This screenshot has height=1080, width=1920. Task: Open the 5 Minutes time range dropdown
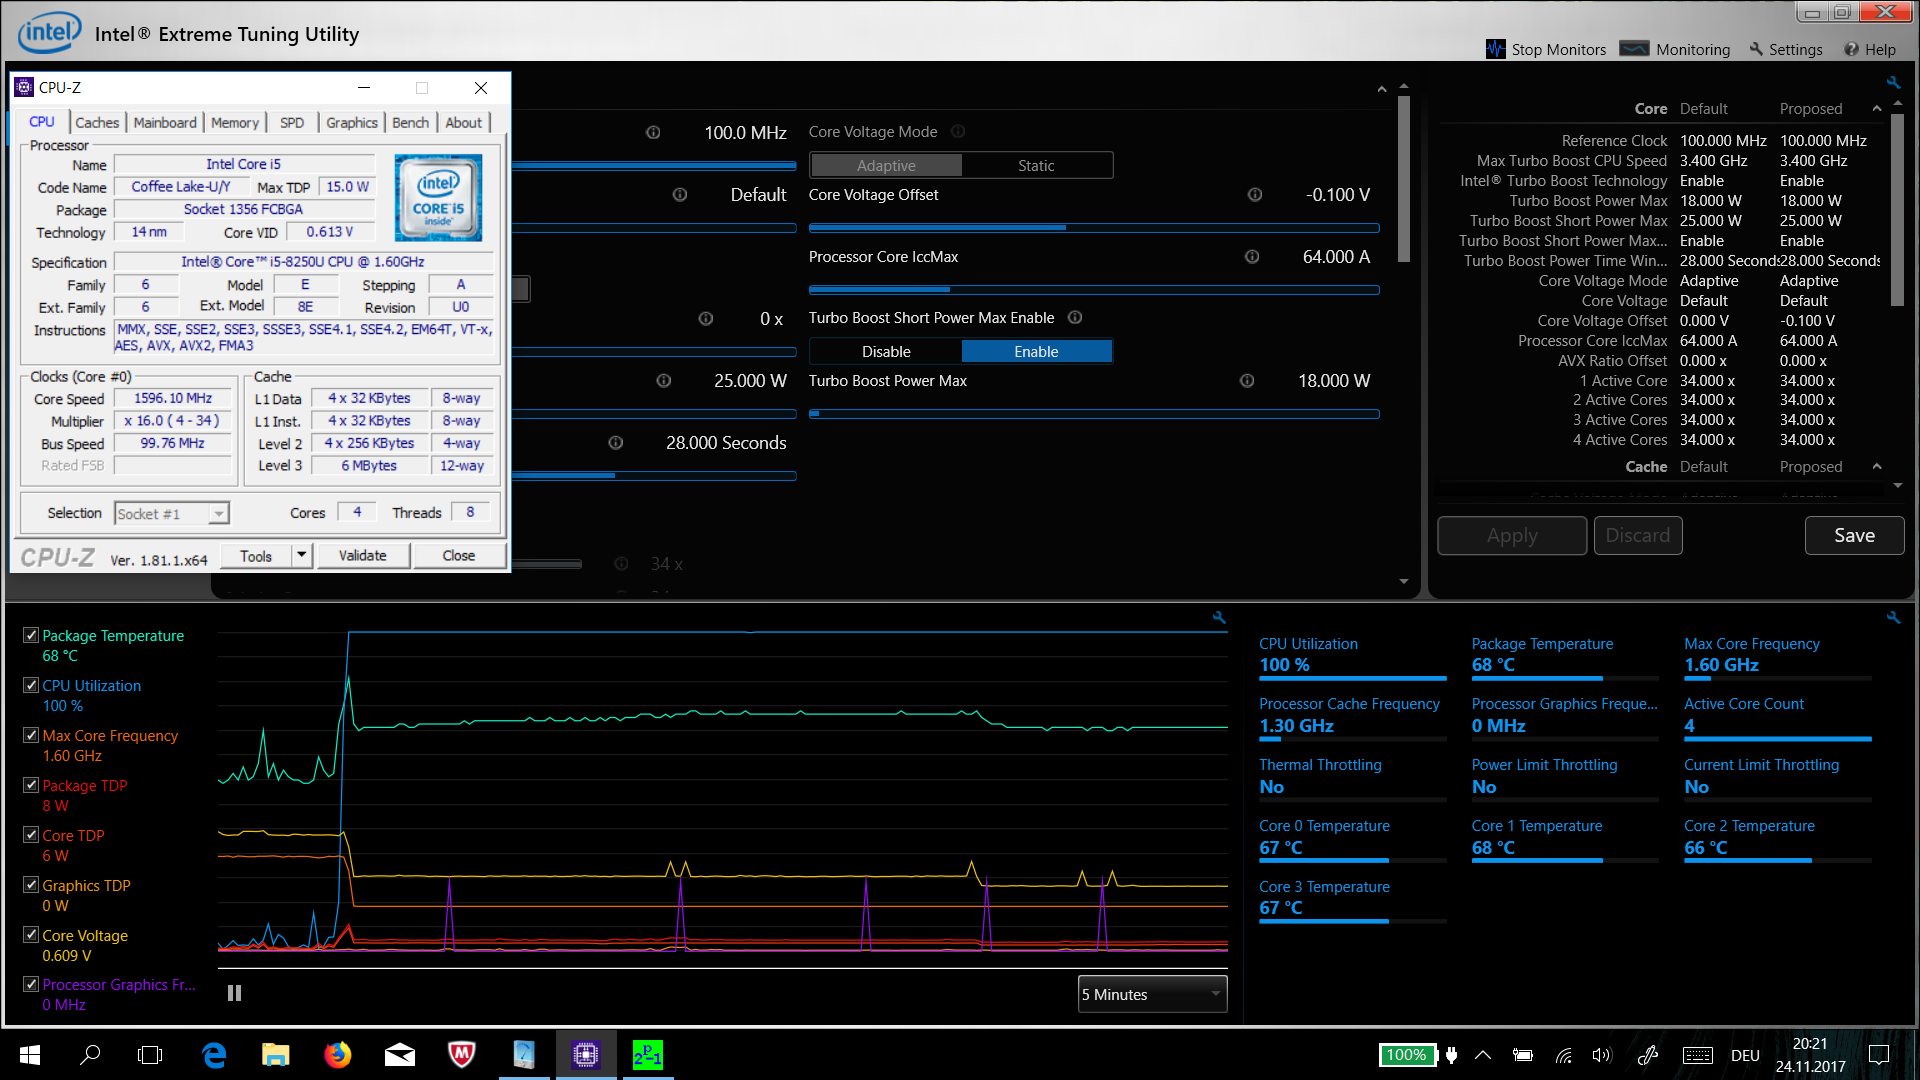(x=1152, y=994)
